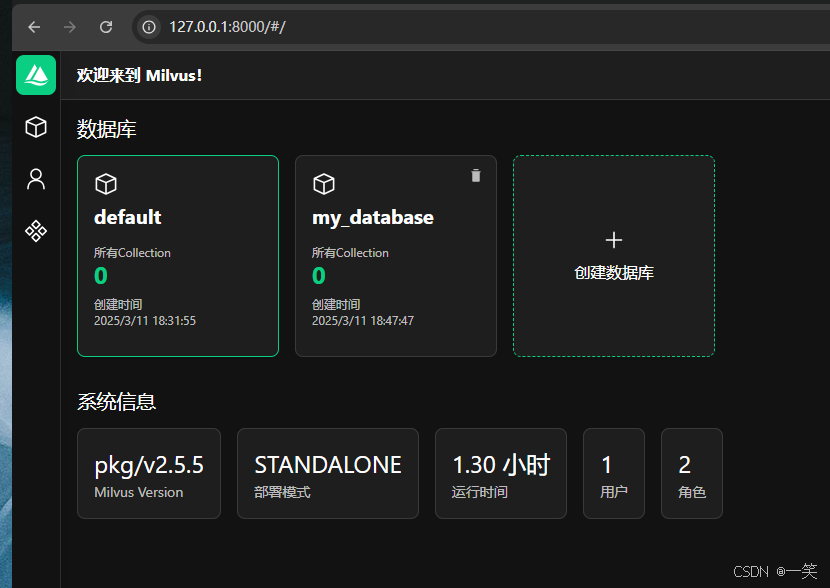Reload the browser page
This screenshot has height=588, width=830.
(x=106, y=26)
